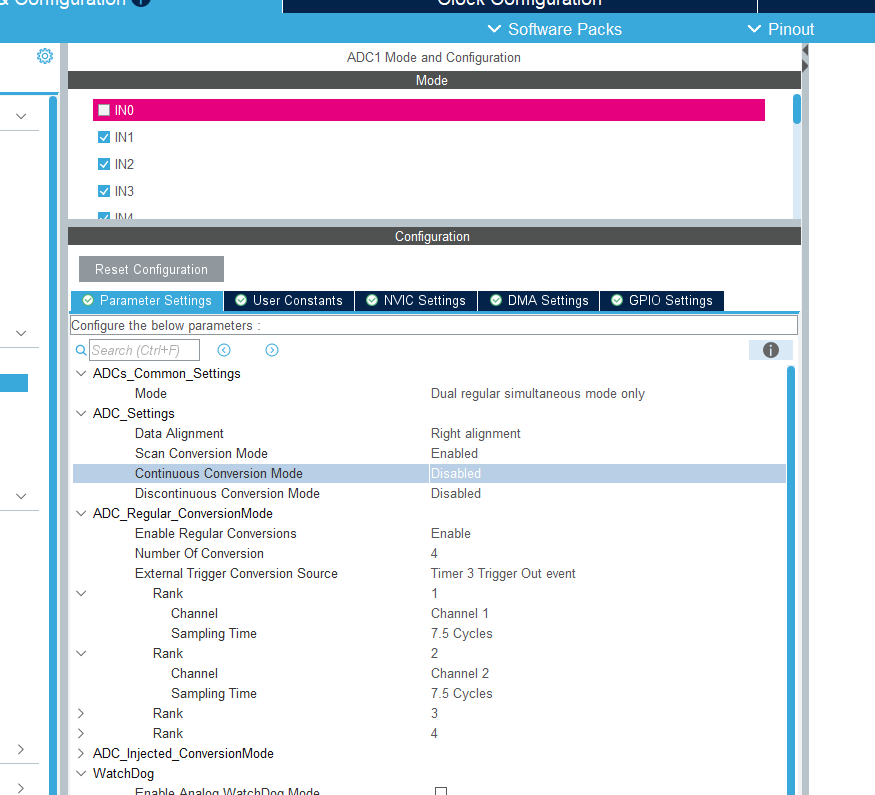Expand the ADC_Injected_ConversionMode section
The image size is (875, 795).
click(81, 753)
